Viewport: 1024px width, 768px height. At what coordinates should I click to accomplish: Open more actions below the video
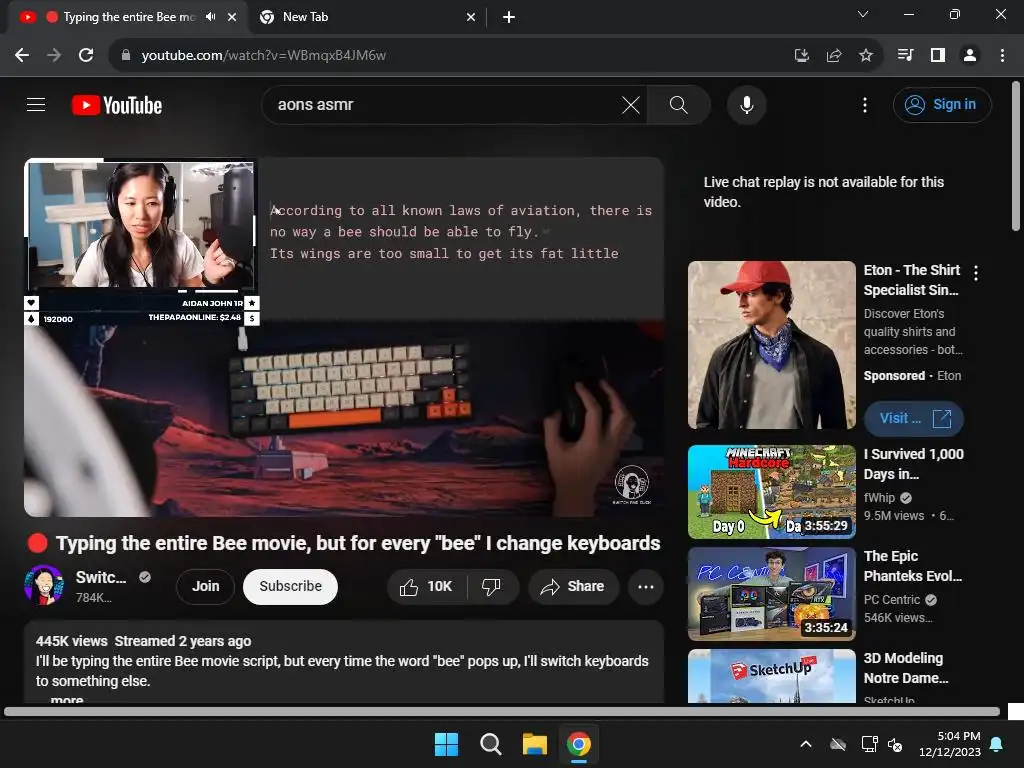(646, 586)
